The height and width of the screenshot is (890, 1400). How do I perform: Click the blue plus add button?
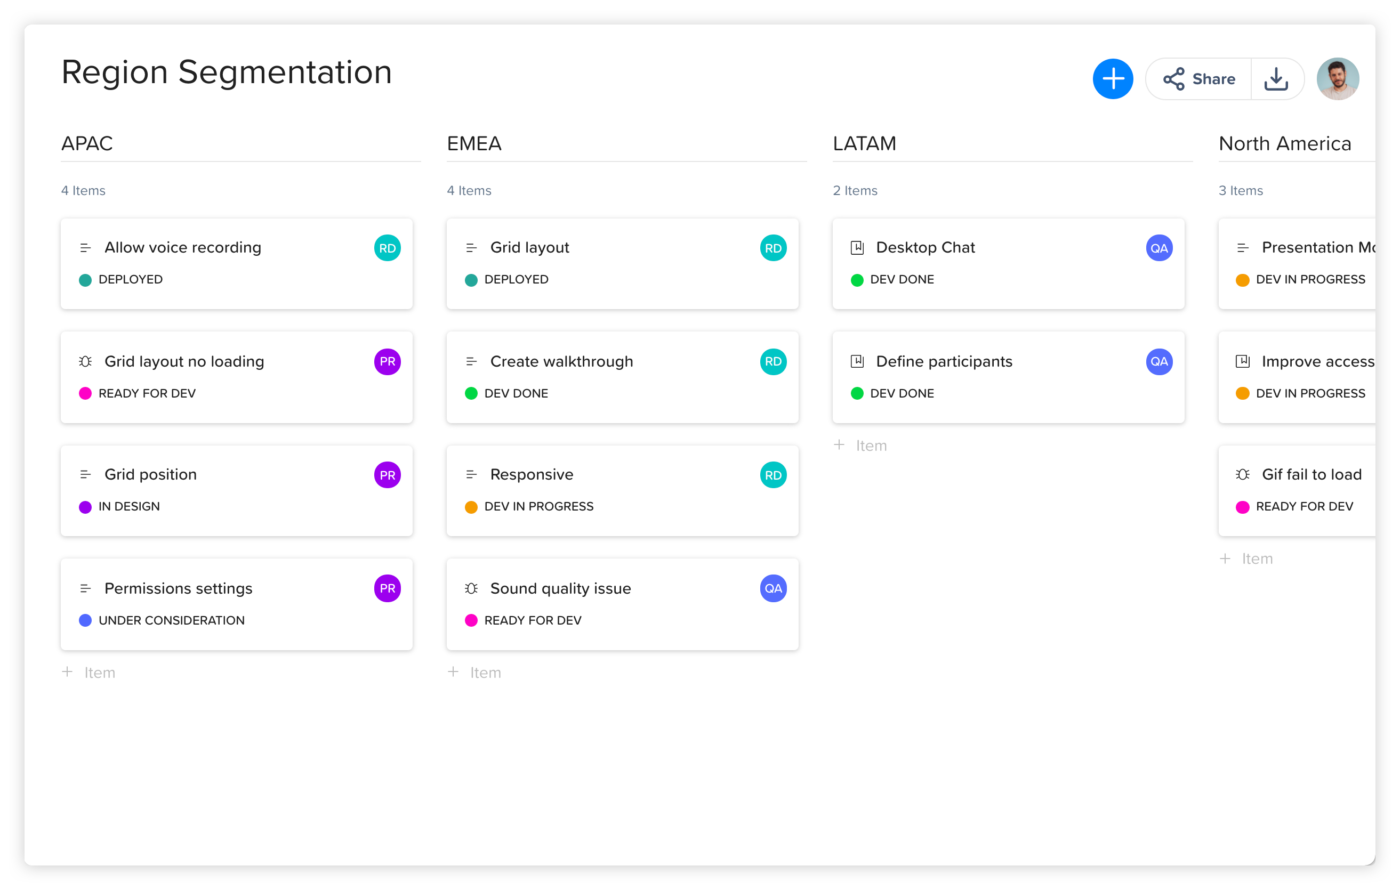tap(1112, 79)
